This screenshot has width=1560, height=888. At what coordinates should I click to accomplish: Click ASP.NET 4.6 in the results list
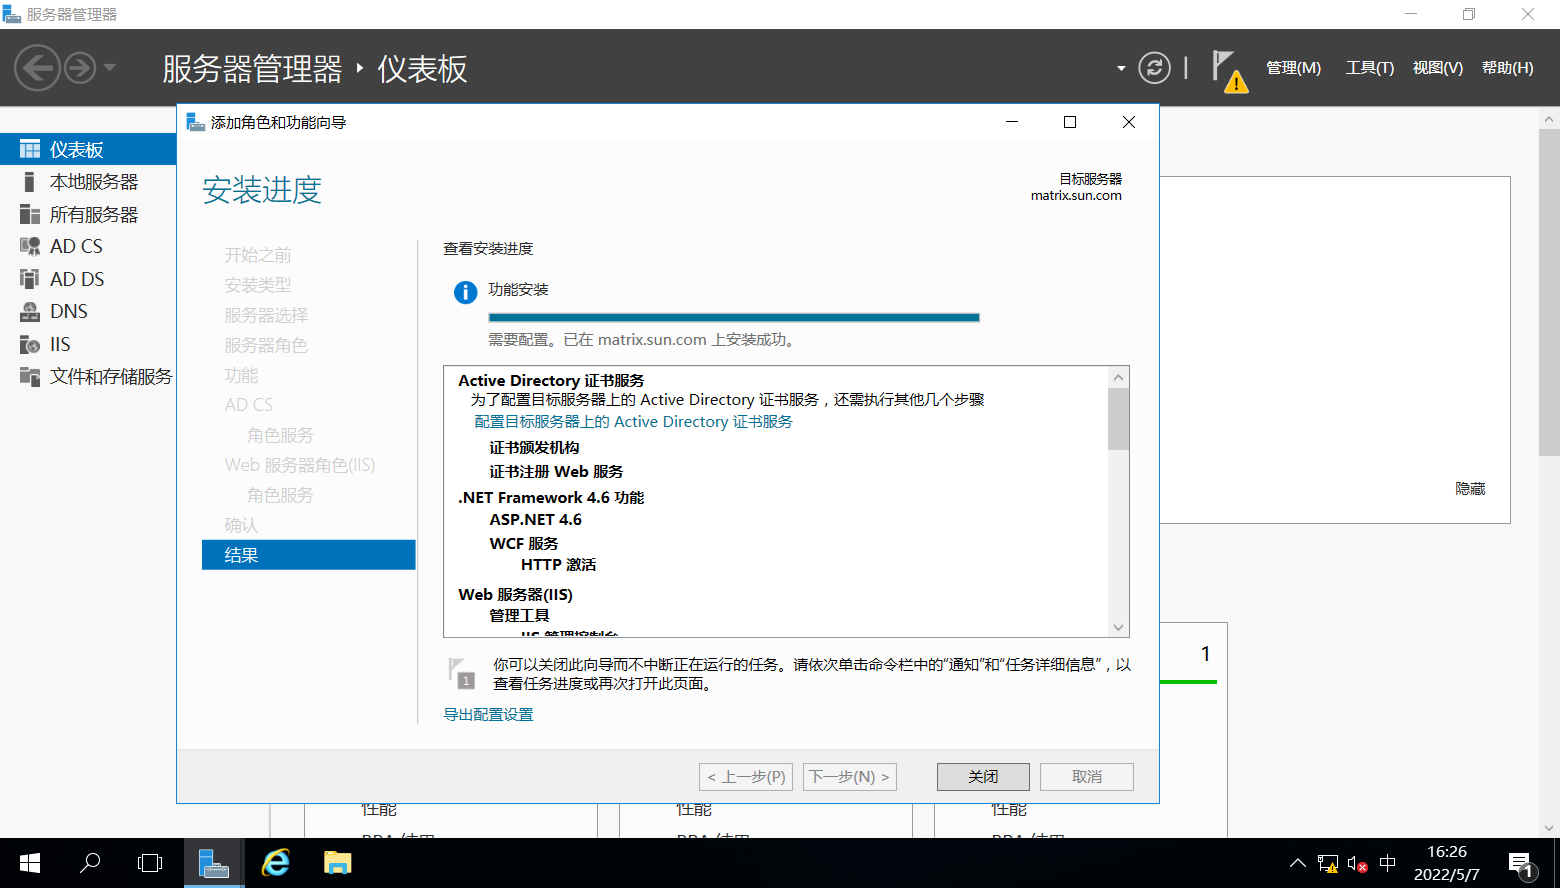[535, 520]
